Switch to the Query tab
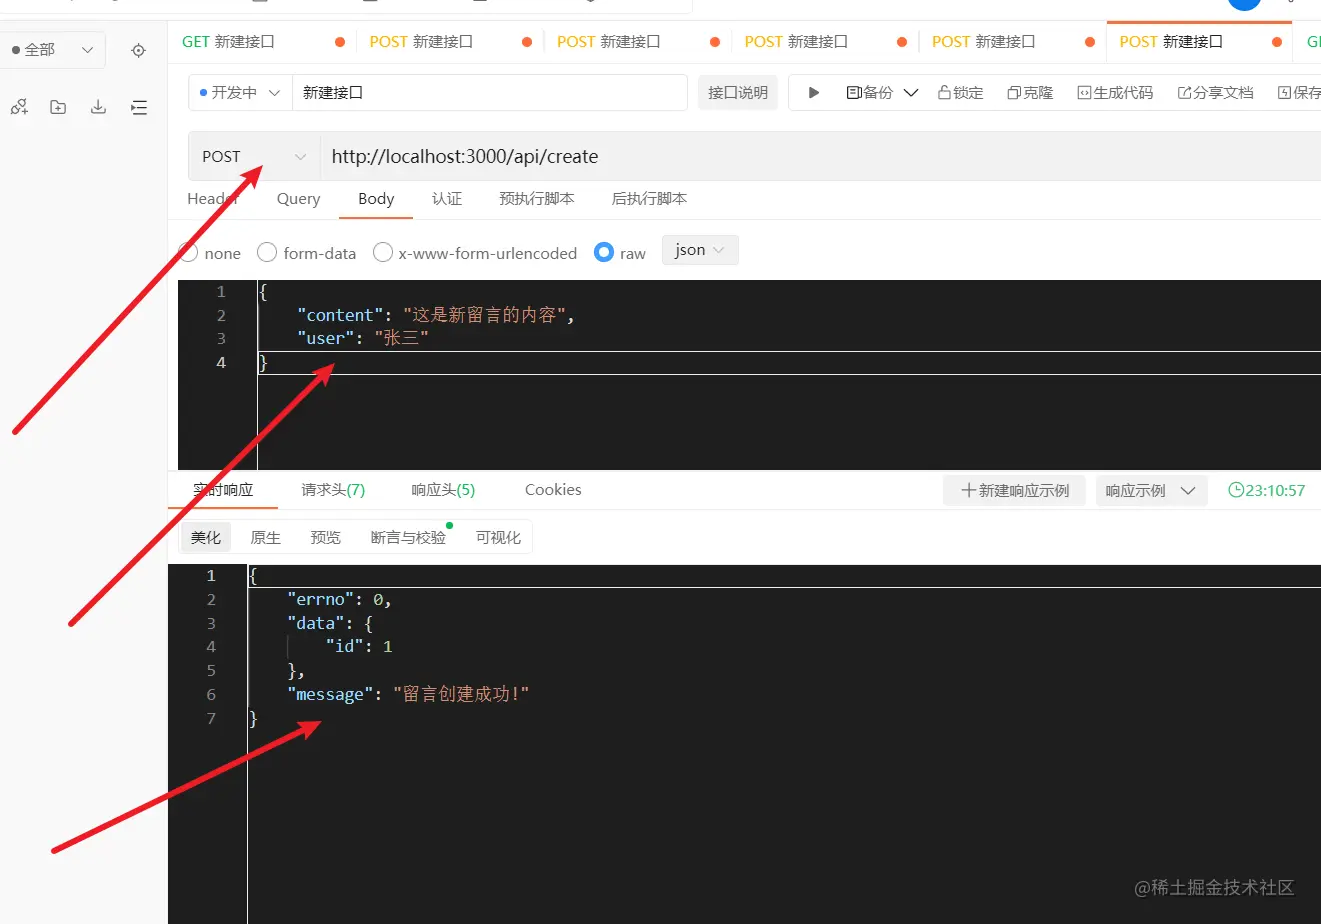The image size is (1321, 924). coord(298,198)
